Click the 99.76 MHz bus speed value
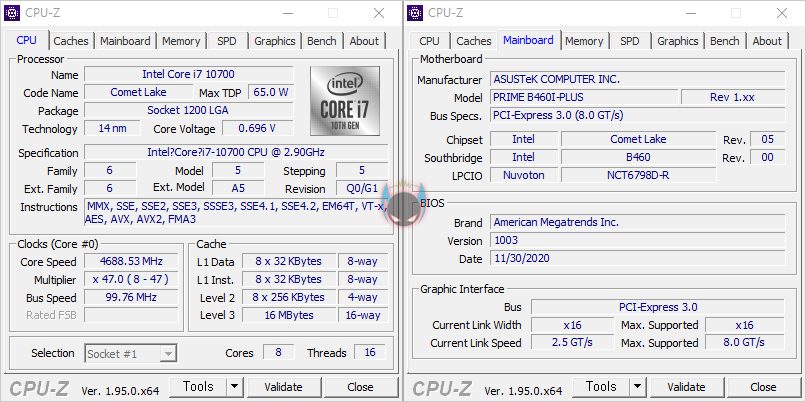Viewport: 806px width, 402px height. 131,297
